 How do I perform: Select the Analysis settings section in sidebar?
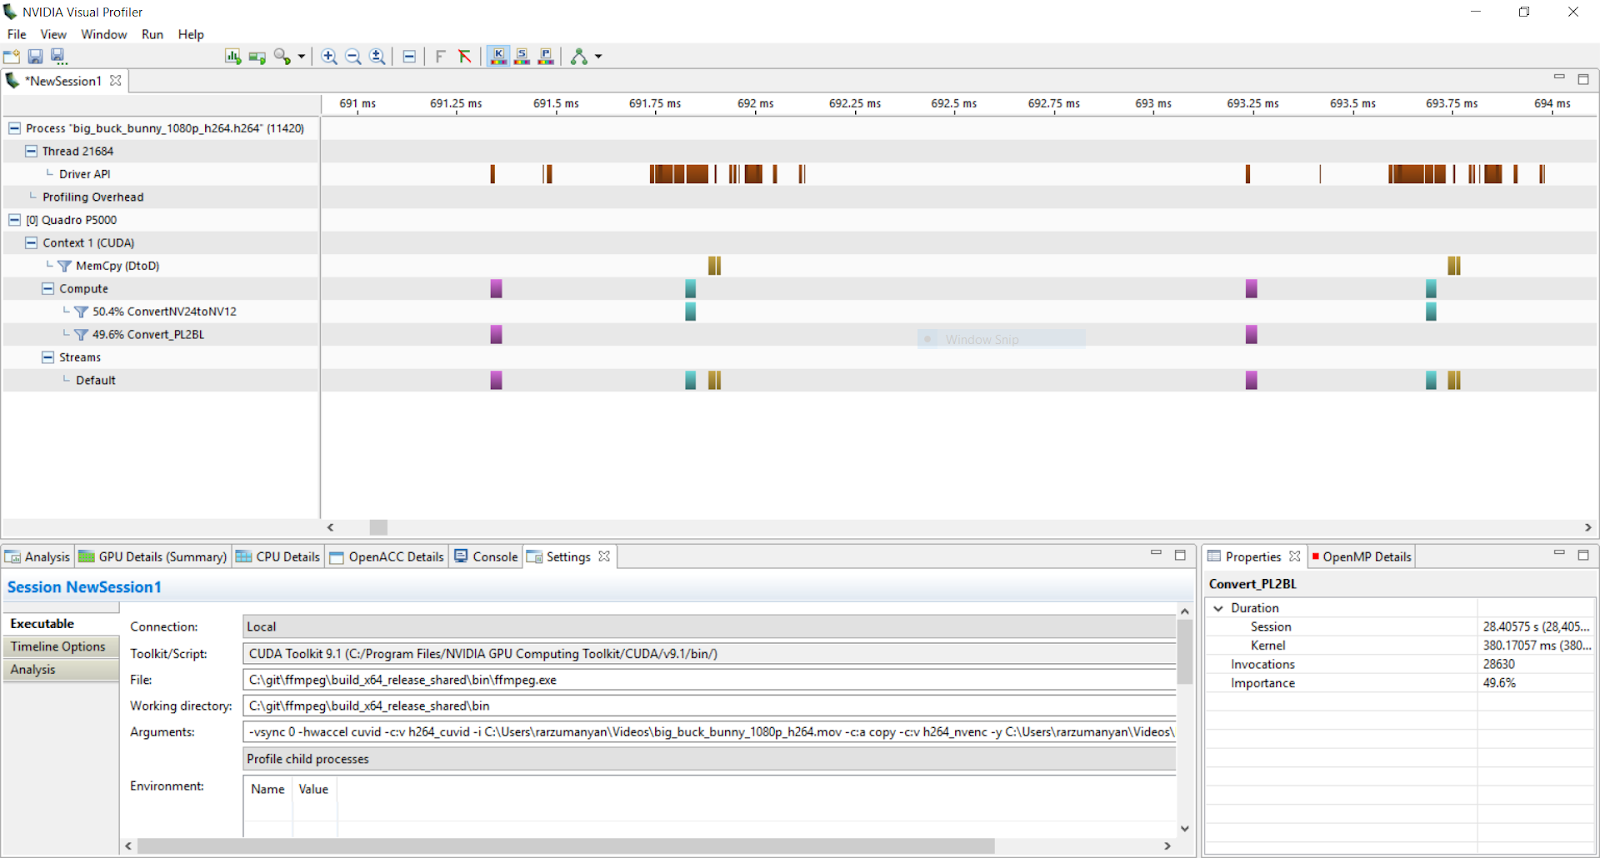point(61,670)
